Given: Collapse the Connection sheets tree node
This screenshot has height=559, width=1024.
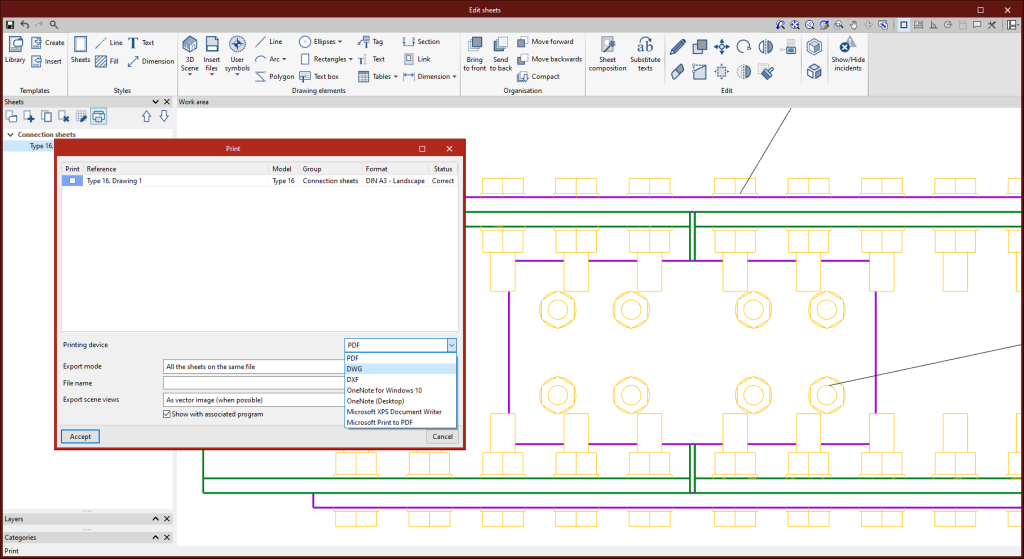Looking at the screenshot, I should [x=10, y=134].
